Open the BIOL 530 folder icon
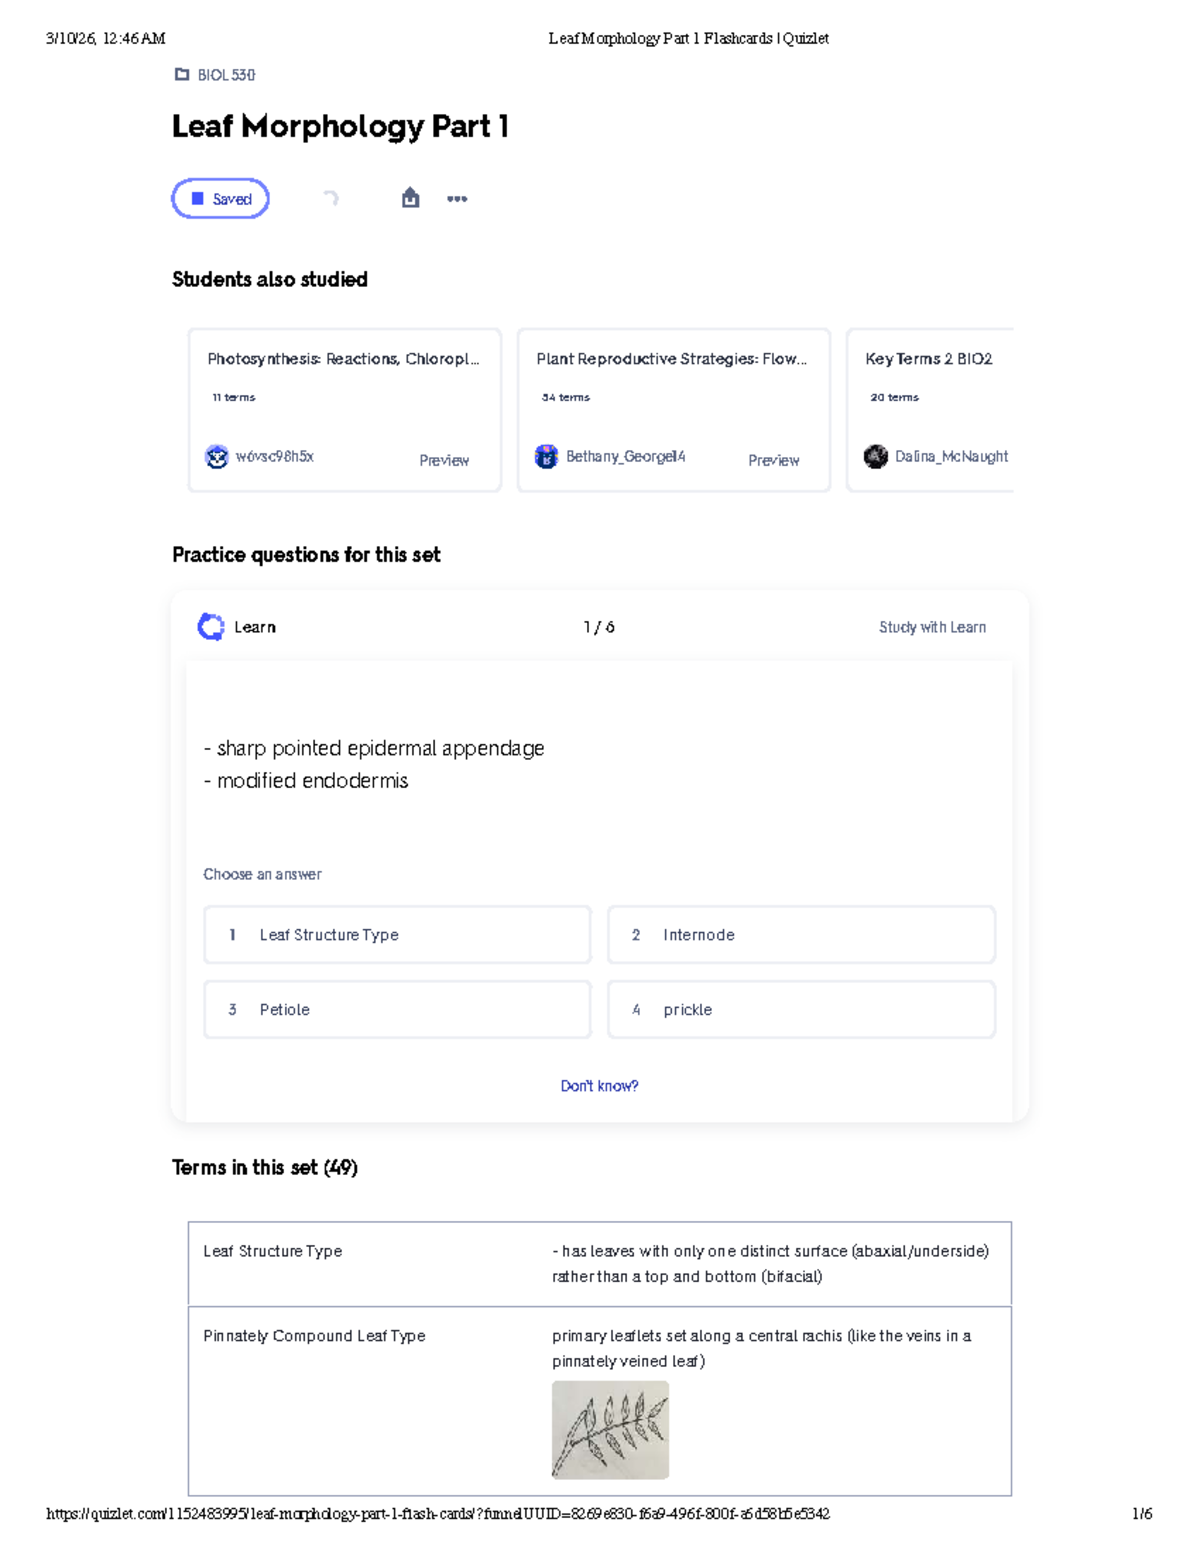This screenshot has width=1200, height=1553. pos(181,74)
